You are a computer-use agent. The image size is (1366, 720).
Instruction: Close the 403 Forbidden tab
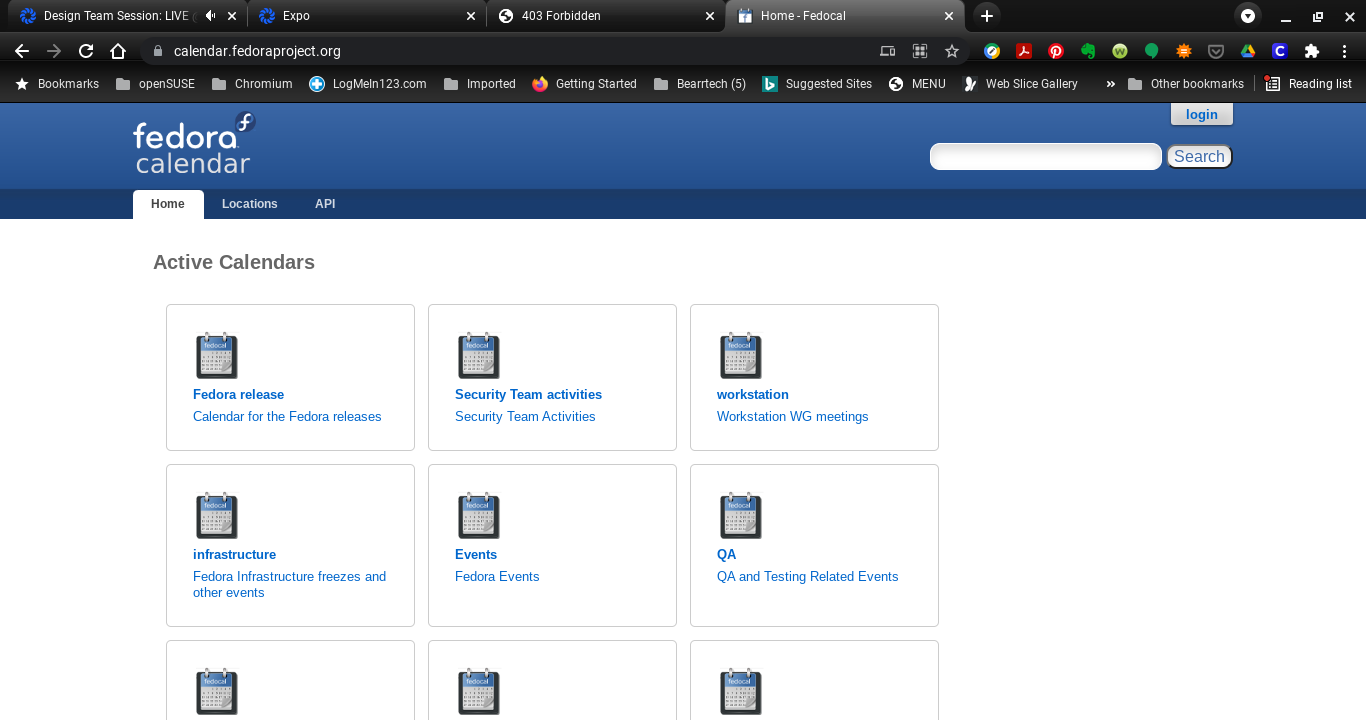[x=710, y=16]
